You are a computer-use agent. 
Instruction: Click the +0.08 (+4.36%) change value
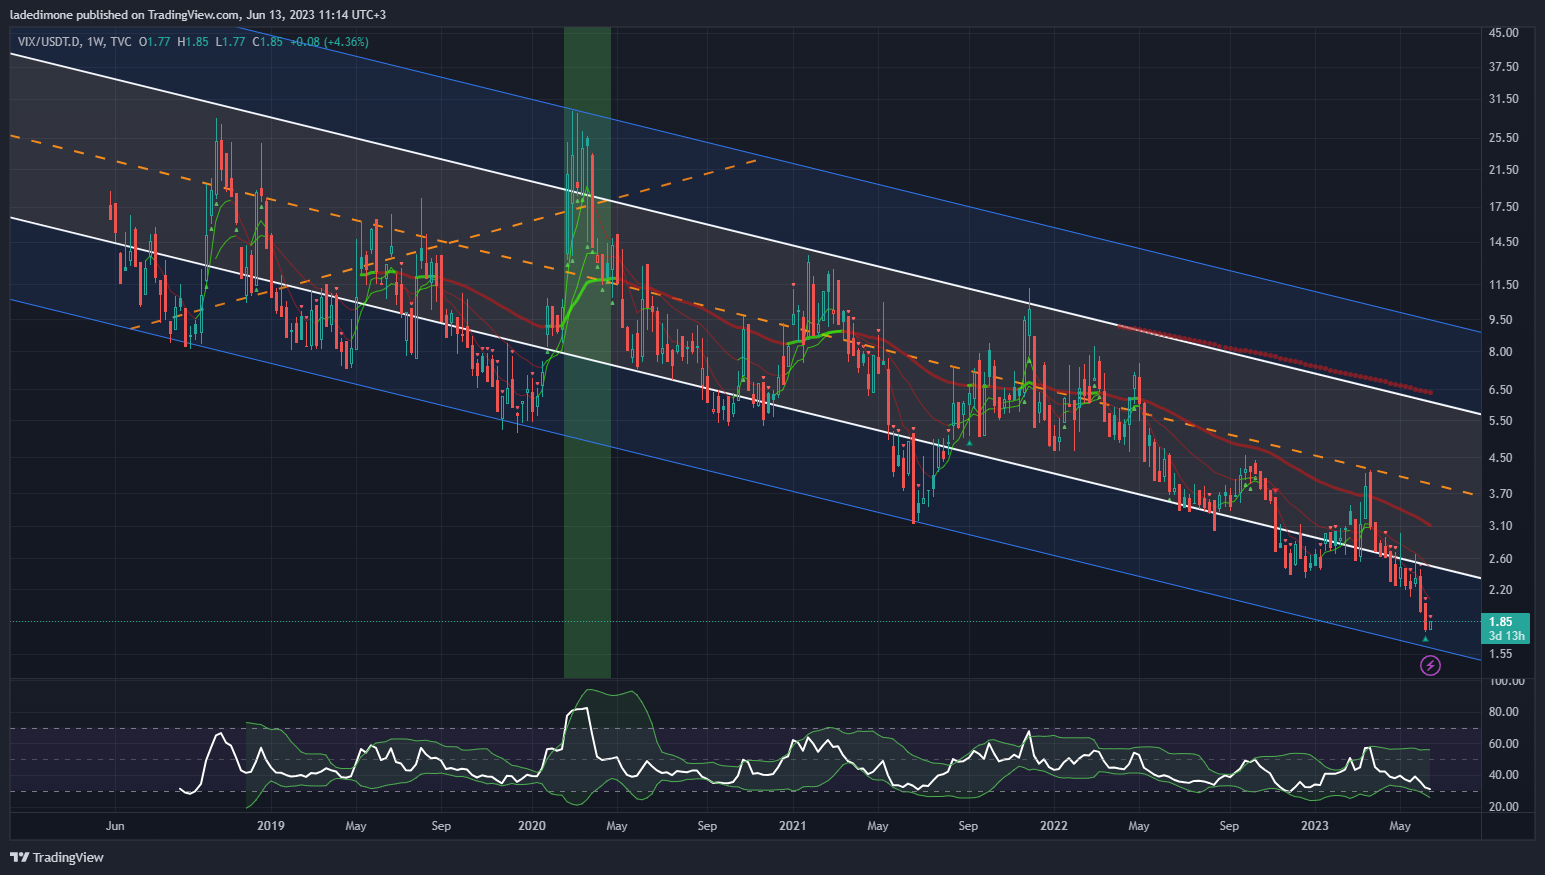coord(329,42)
